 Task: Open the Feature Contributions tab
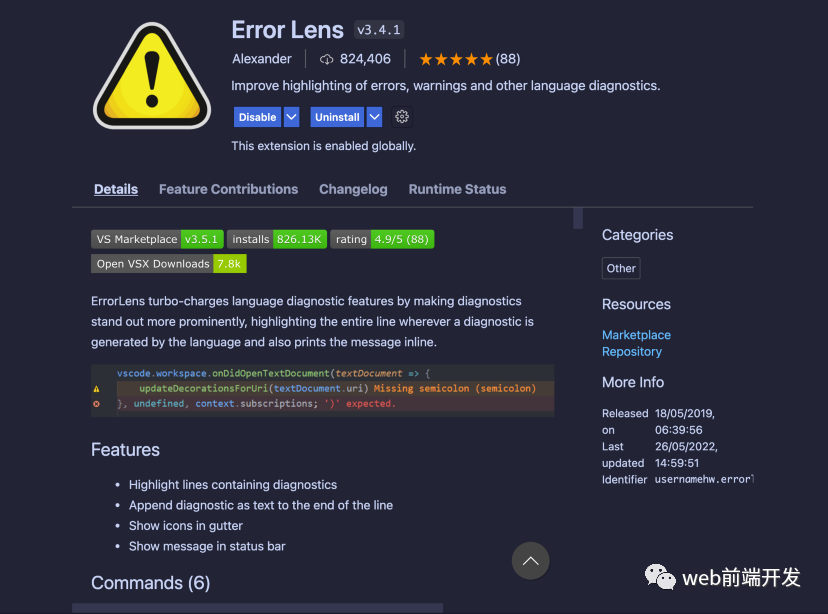tap(229, 189)
